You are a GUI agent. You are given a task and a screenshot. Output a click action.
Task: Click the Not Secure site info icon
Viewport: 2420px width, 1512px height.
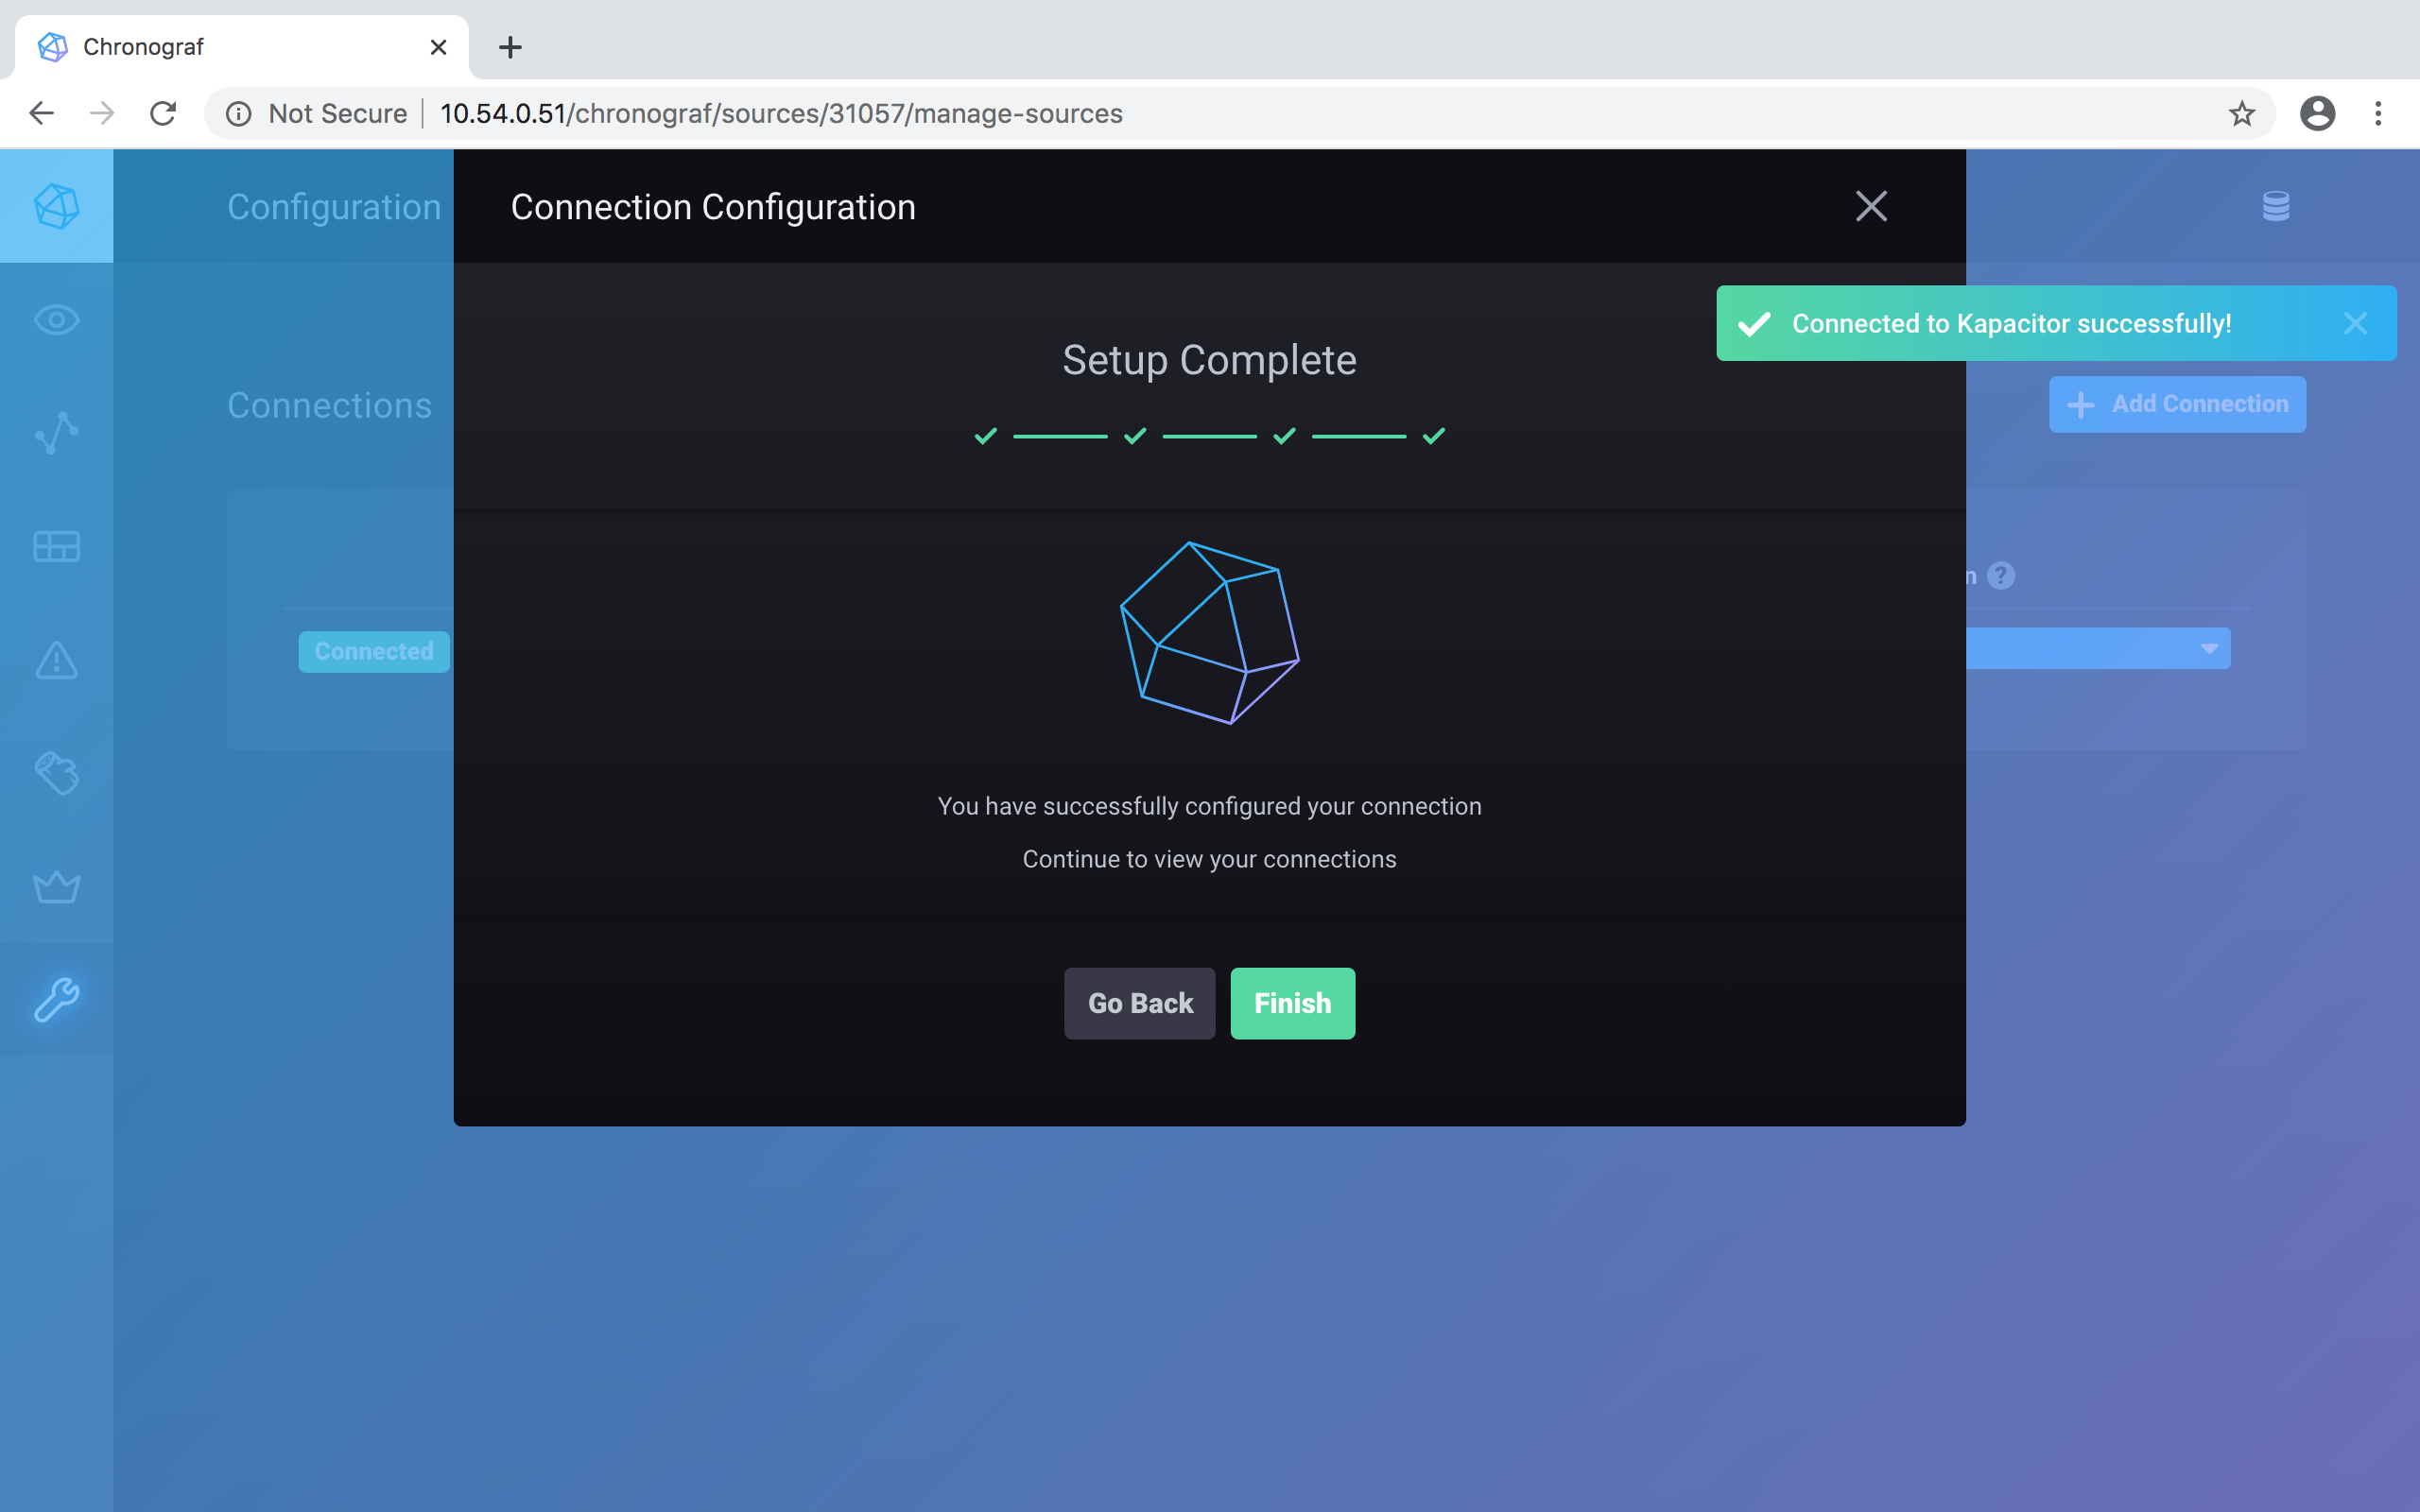point(238,113)
